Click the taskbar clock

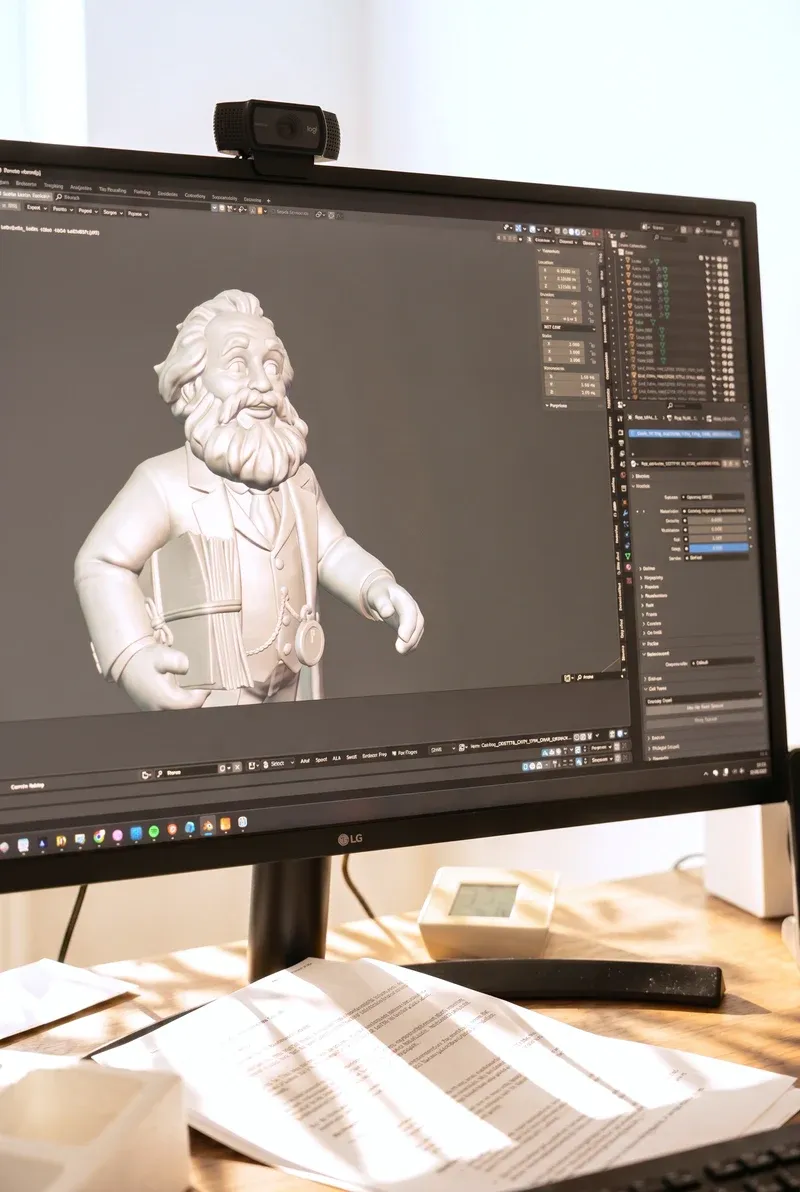tap(759, 768)
